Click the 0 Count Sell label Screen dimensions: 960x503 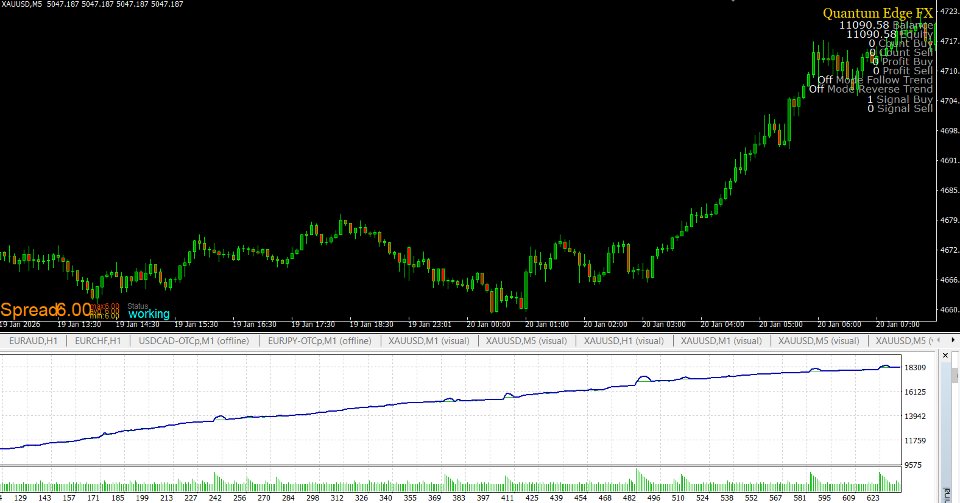click(x=901, y=53)
